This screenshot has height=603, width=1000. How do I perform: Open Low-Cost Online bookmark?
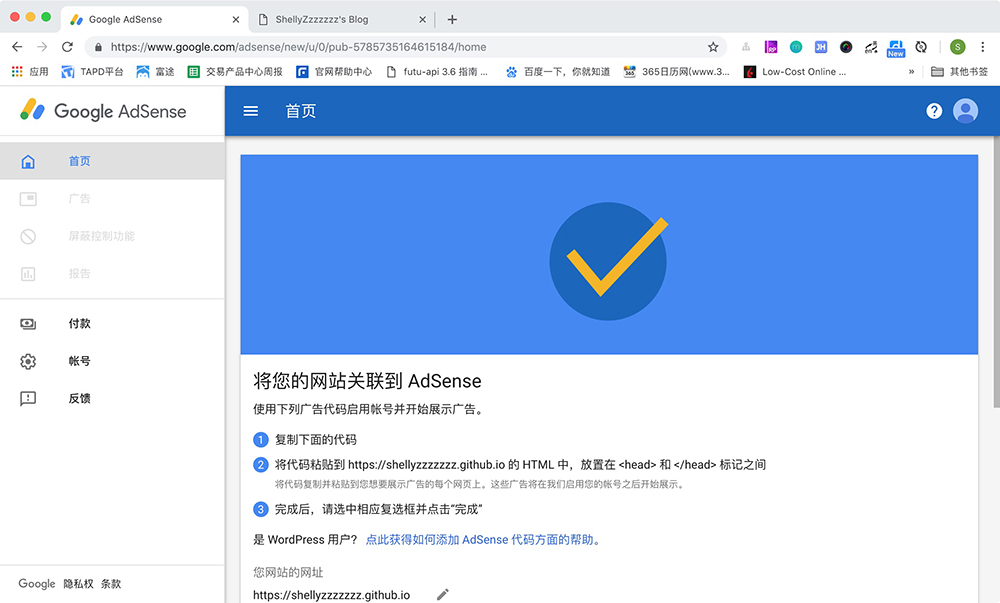point(795,71)
